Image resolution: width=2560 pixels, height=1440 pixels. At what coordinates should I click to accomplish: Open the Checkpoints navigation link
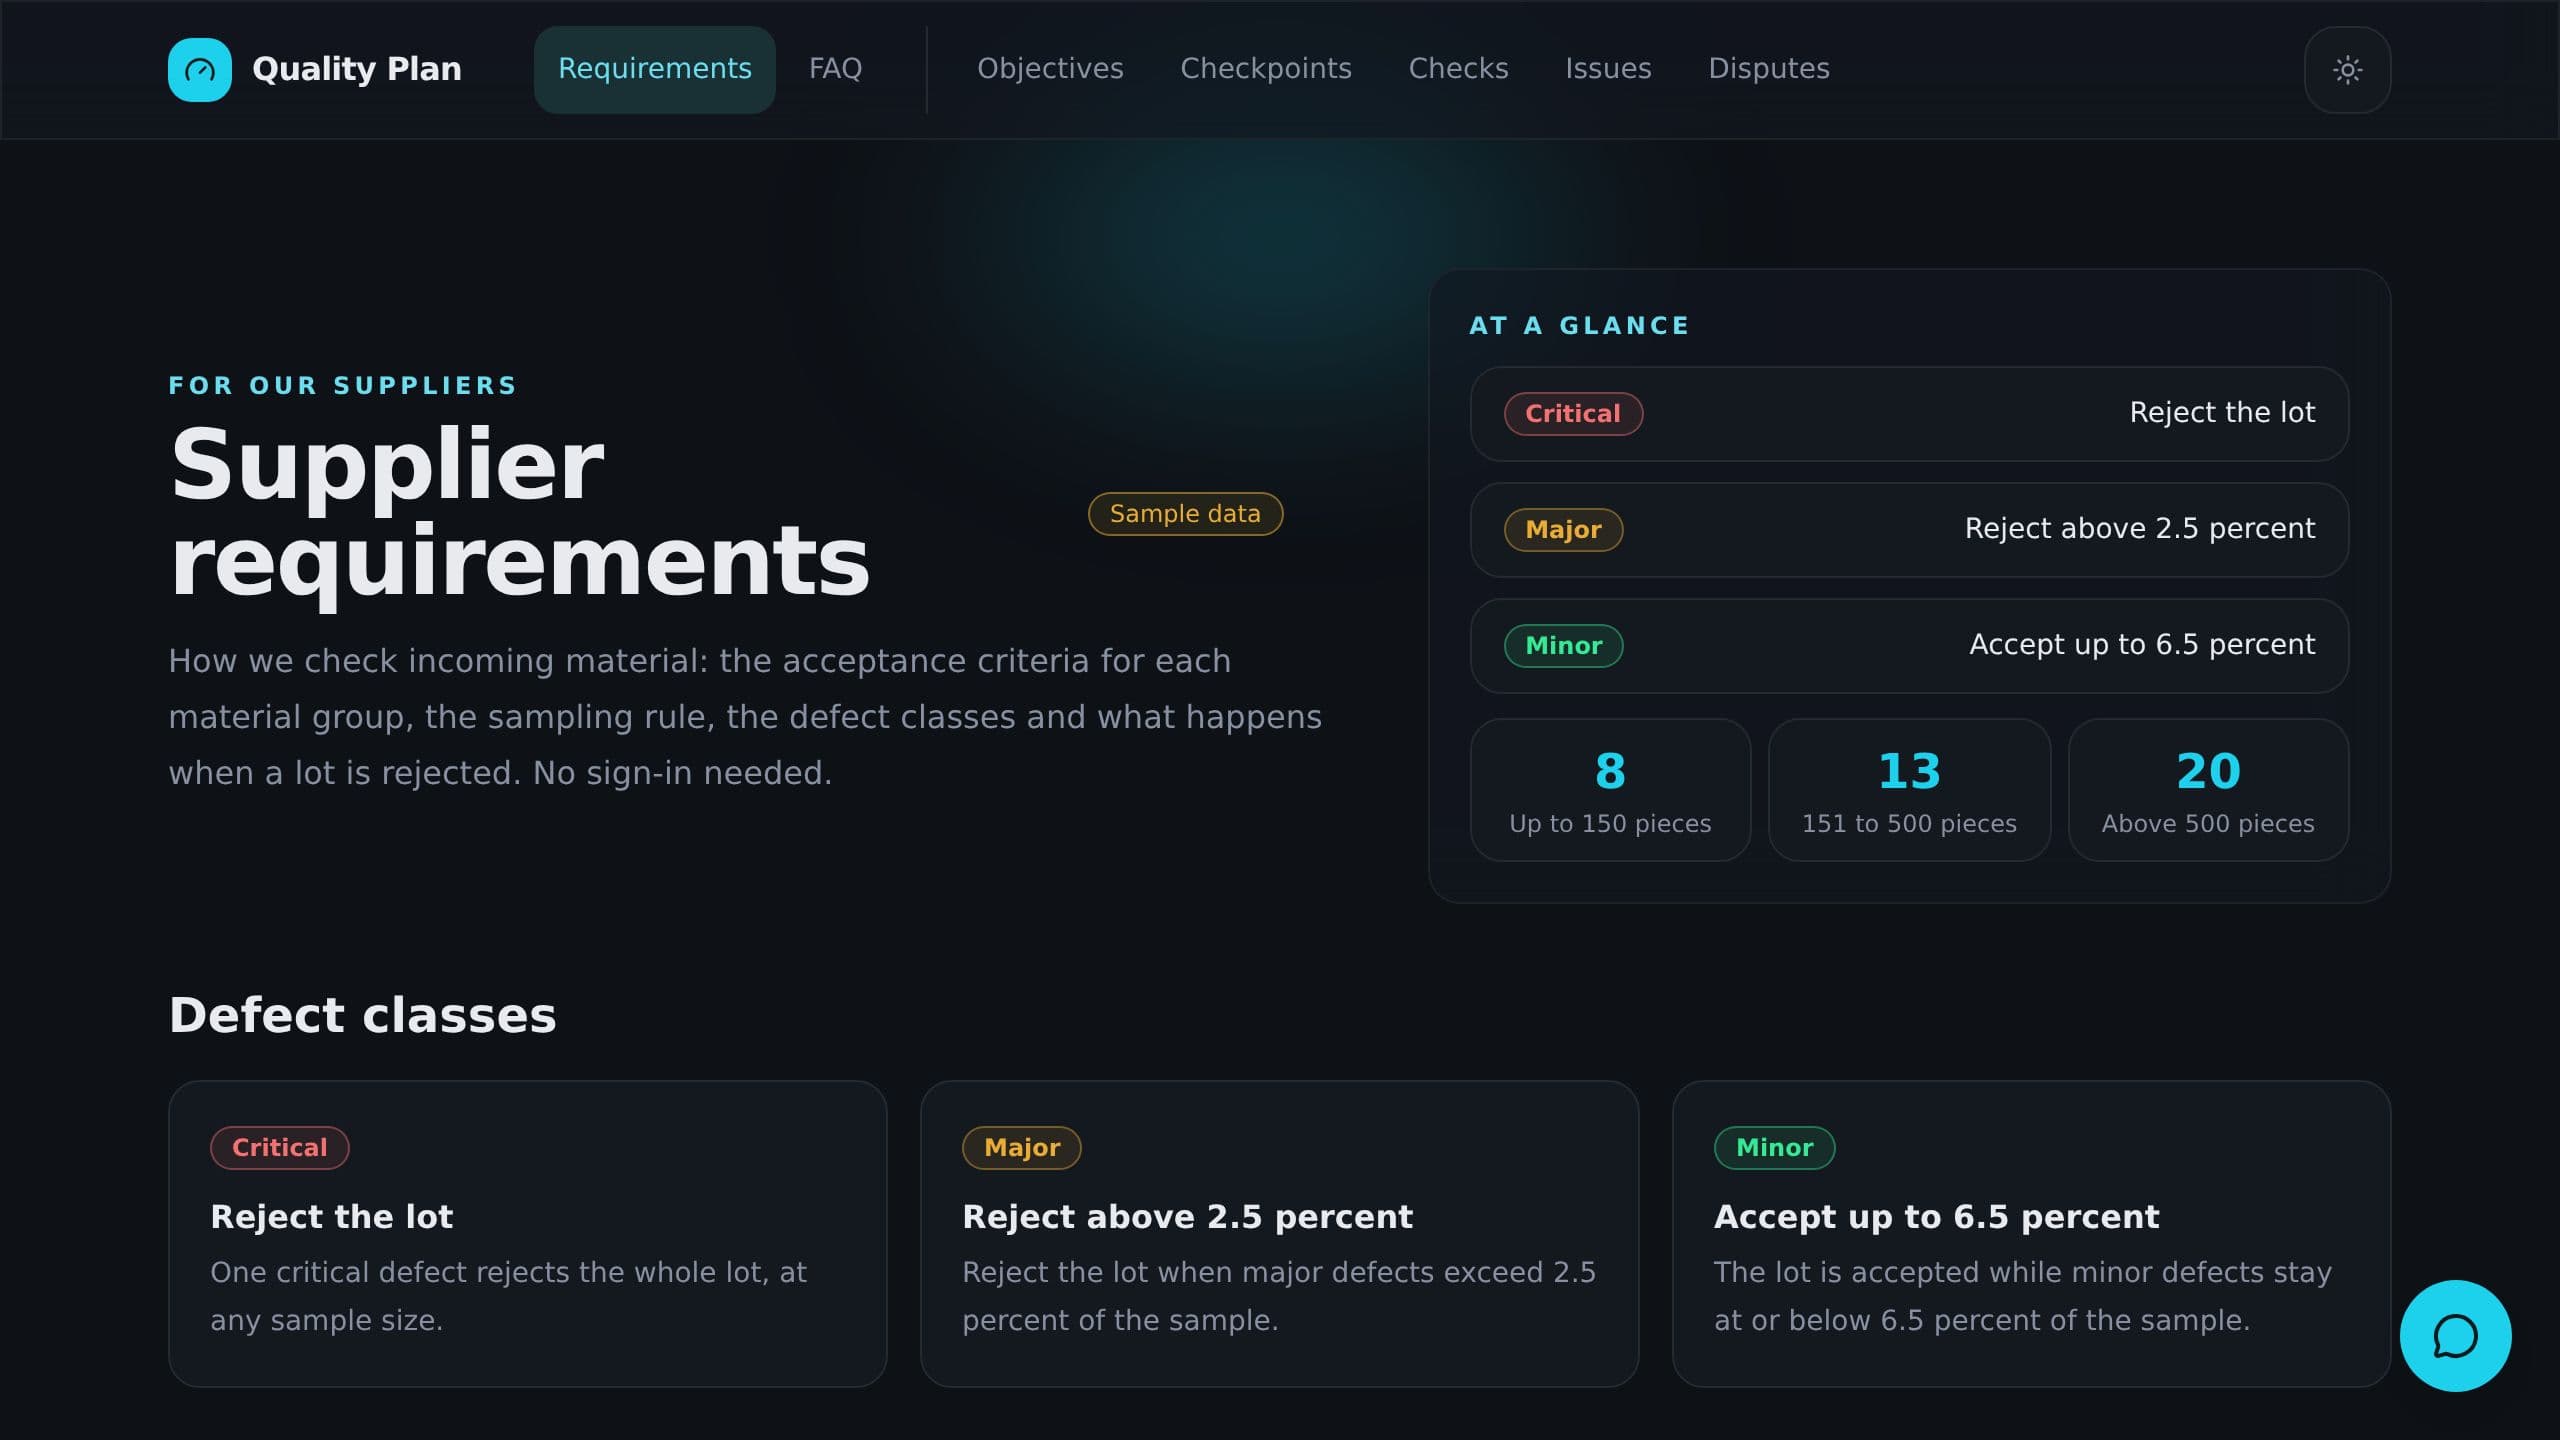click(1266, 69)
